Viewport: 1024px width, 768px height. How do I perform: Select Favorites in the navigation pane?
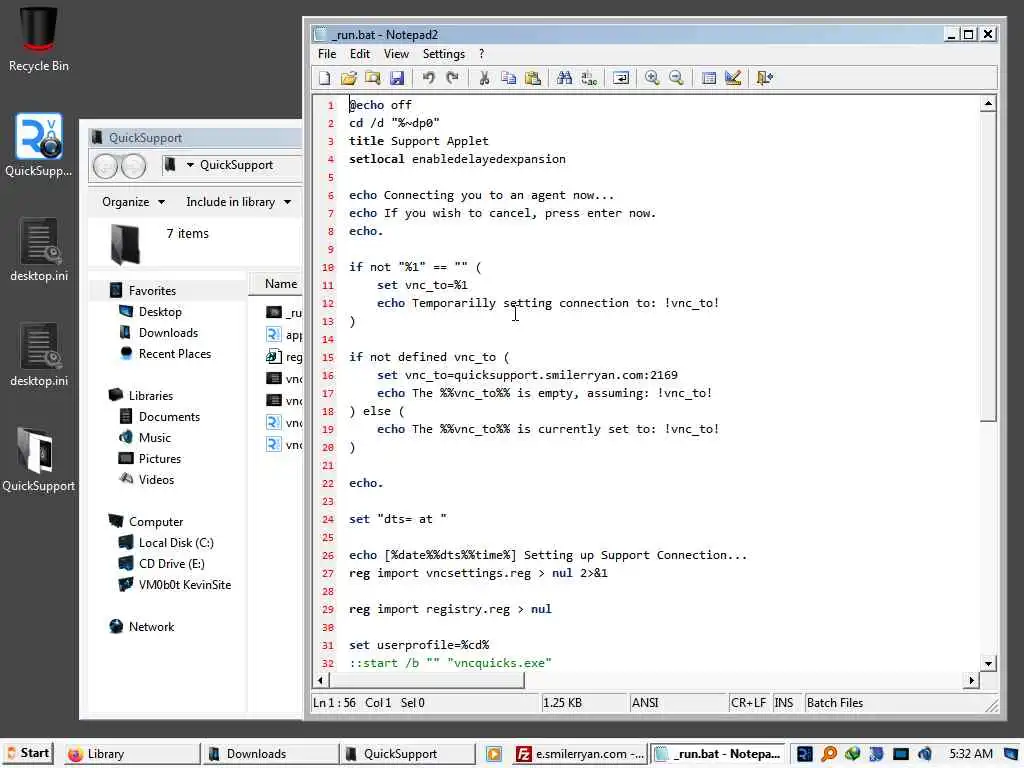(152, 291)
